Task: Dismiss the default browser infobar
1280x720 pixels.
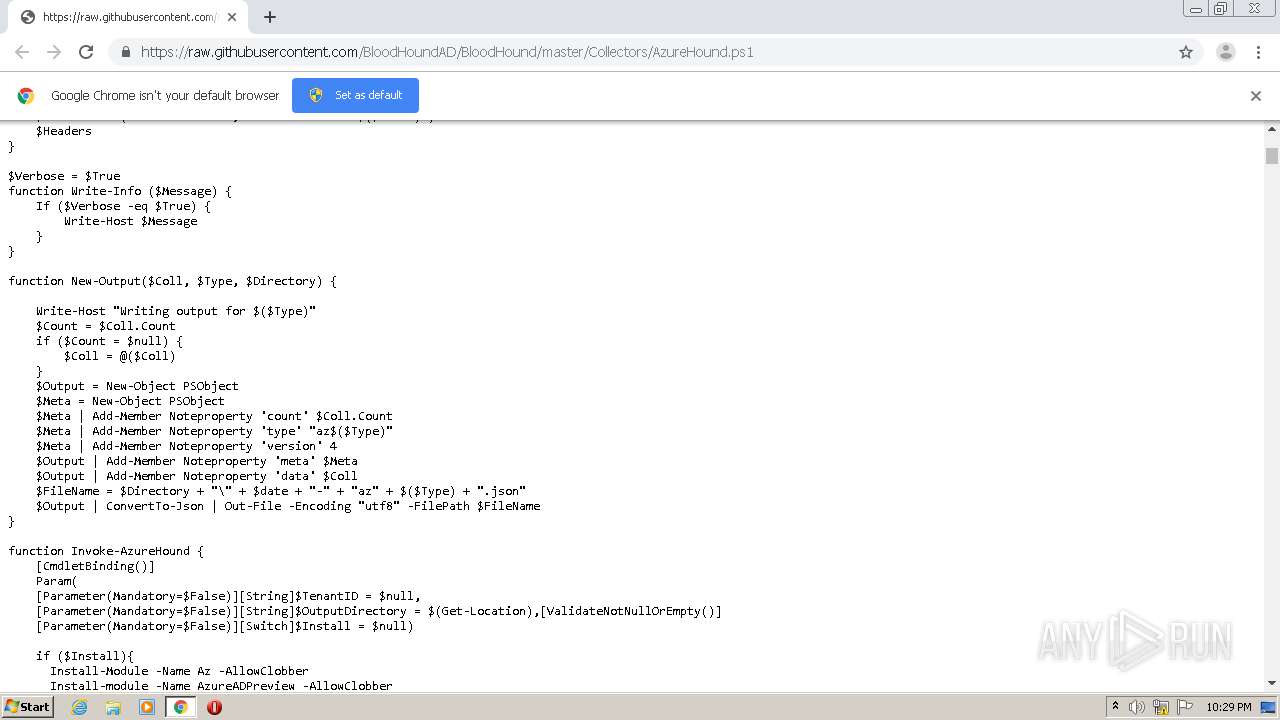Action: coord(1255,96)
